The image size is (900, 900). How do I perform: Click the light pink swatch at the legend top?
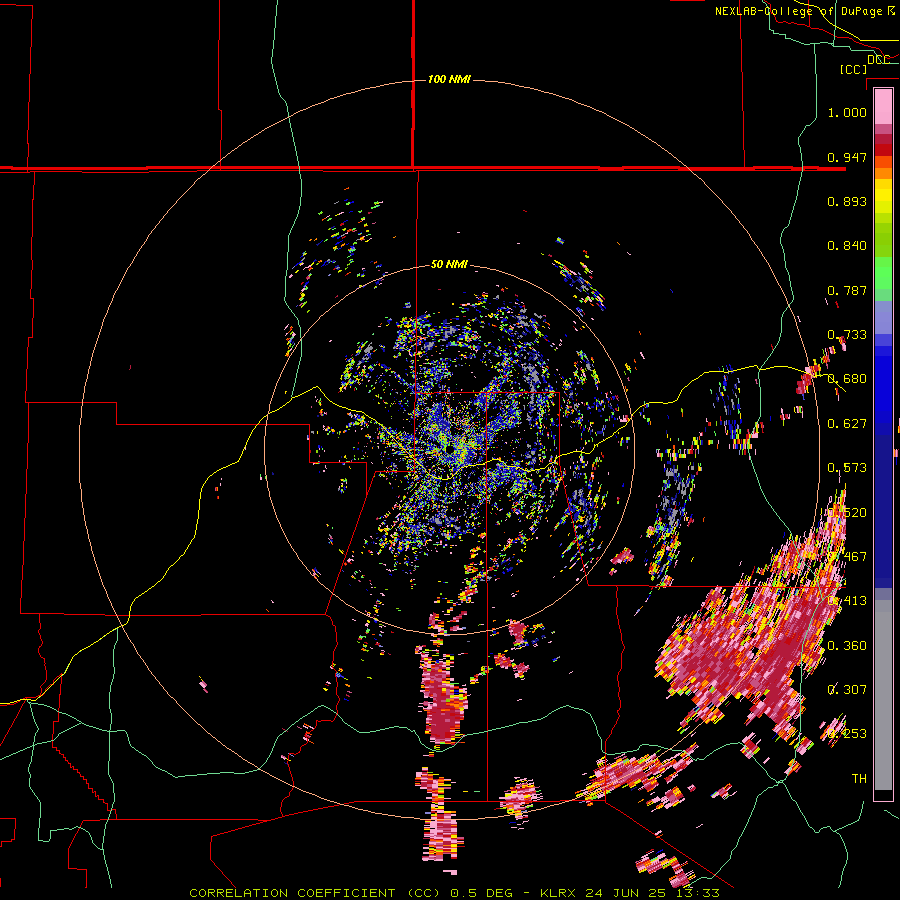[x=883, y=106]
